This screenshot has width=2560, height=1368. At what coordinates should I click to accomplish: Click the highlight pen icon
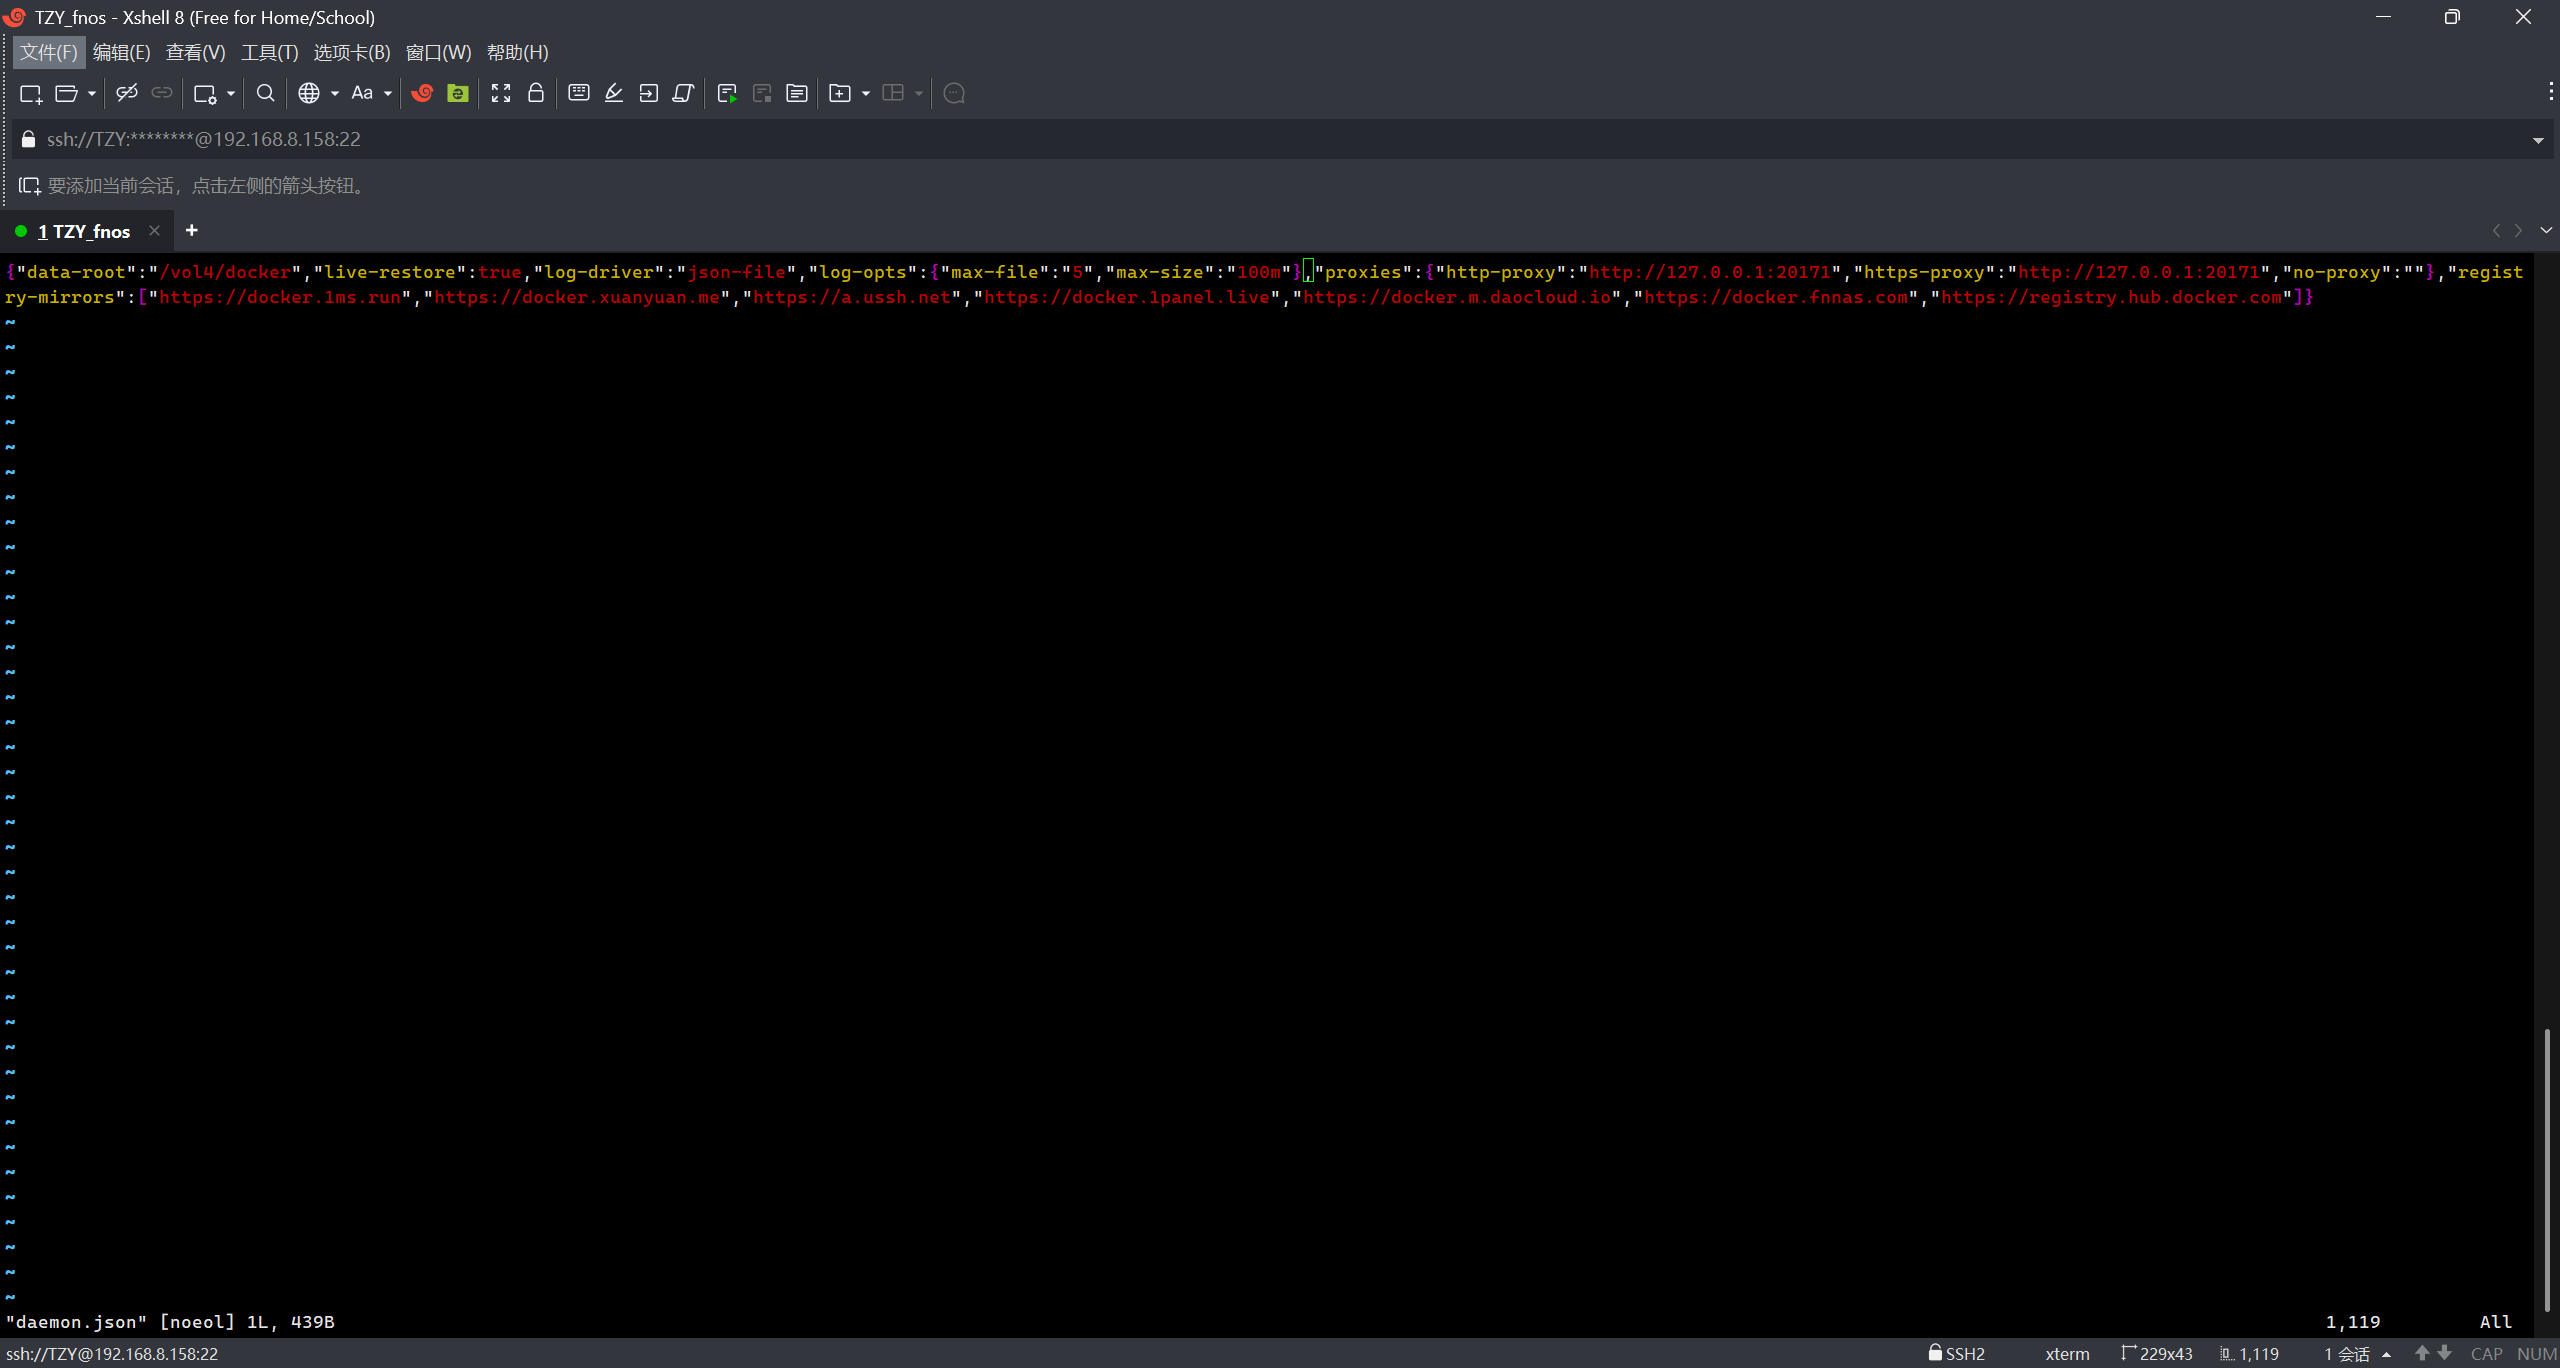pos(614,93)
